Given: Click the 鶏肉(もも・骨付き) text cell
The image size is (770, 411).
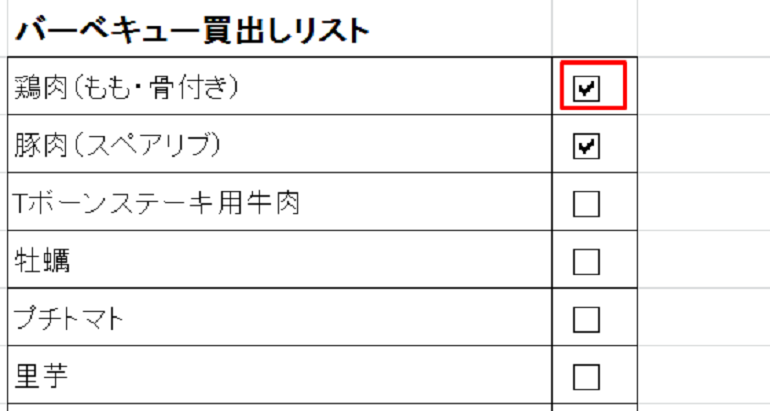Looking at the screenshot, I should [x=280, y=89].
